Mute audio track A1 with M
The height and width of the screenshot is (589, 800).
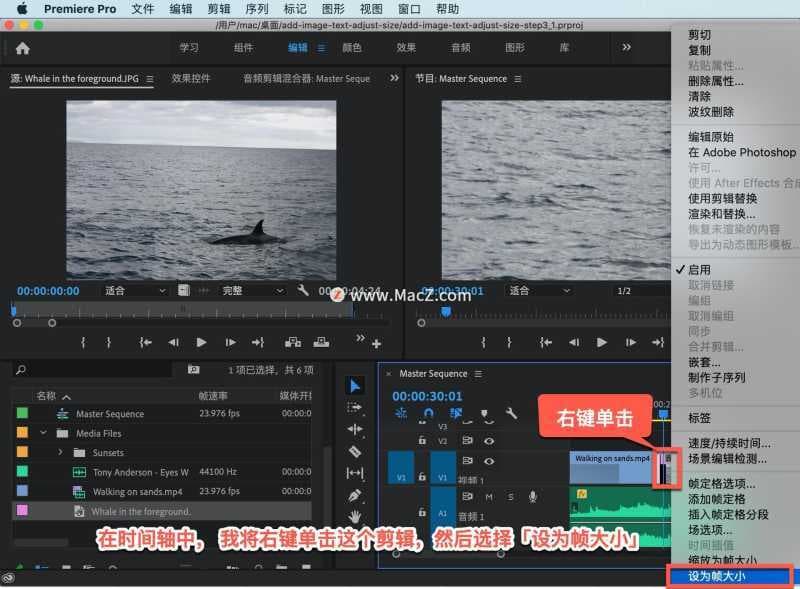tap(490, 497)
